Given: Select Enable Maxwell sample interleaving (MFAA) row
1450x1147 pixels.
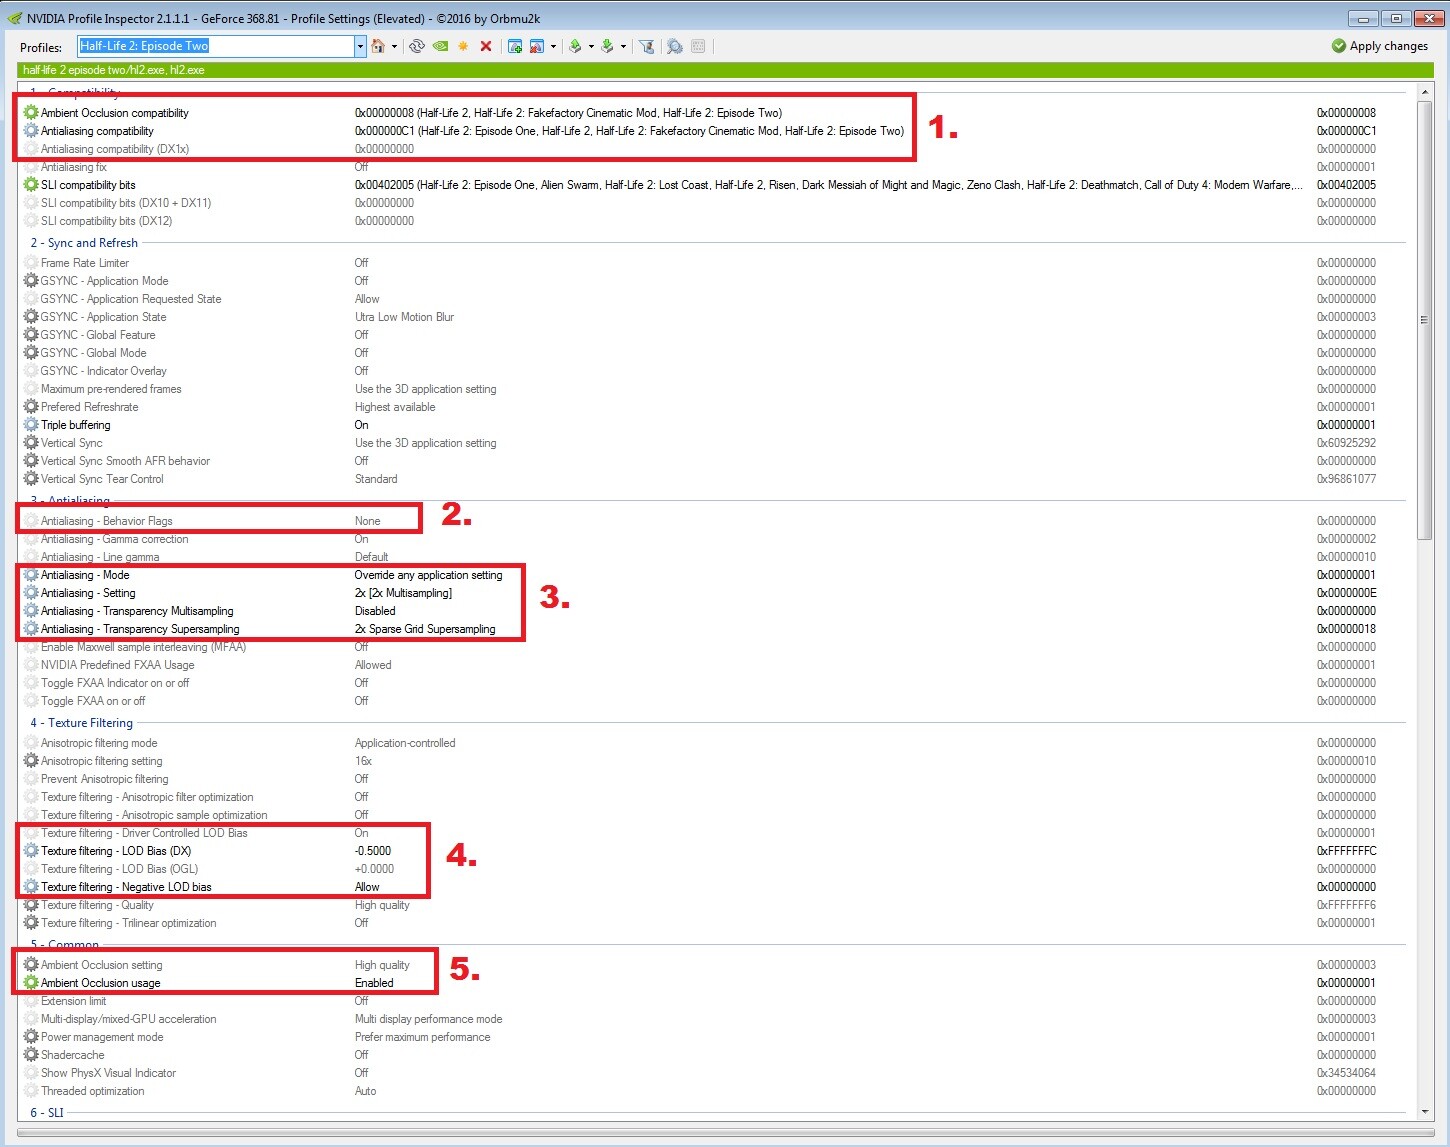Looking at the screenshot, I should [712, 647].
